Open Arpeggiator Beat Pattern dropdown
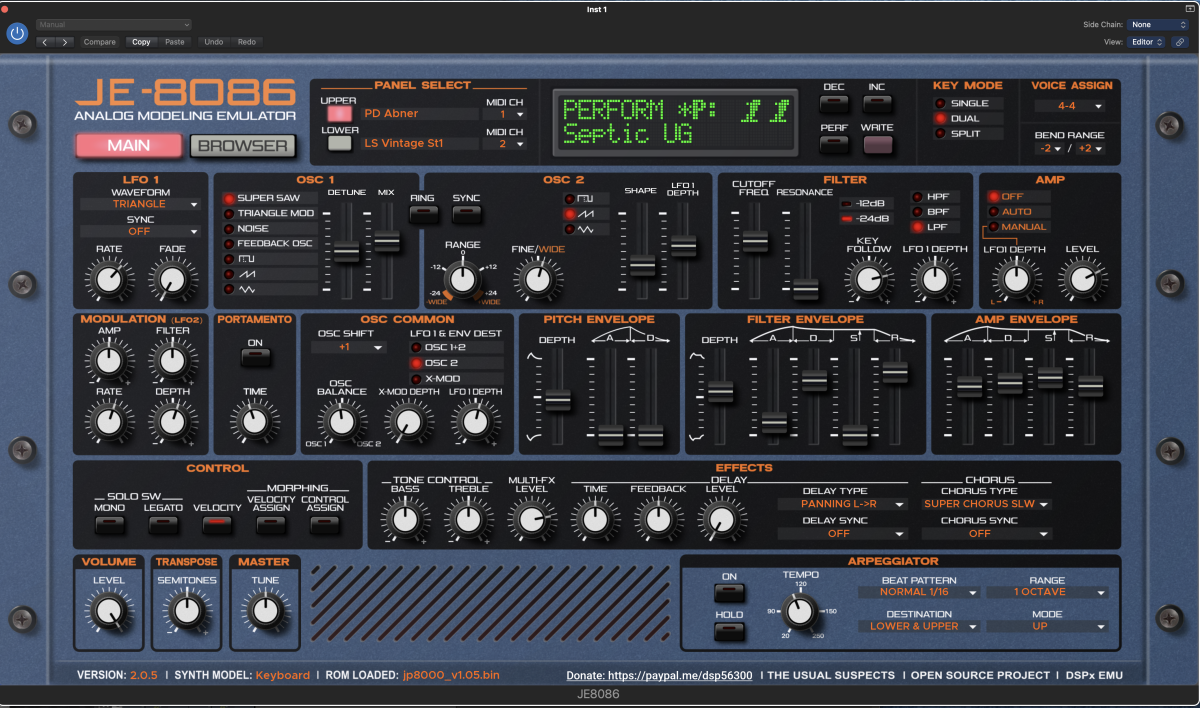Viewport: 1200px width, 708px height. pos(918,592)
